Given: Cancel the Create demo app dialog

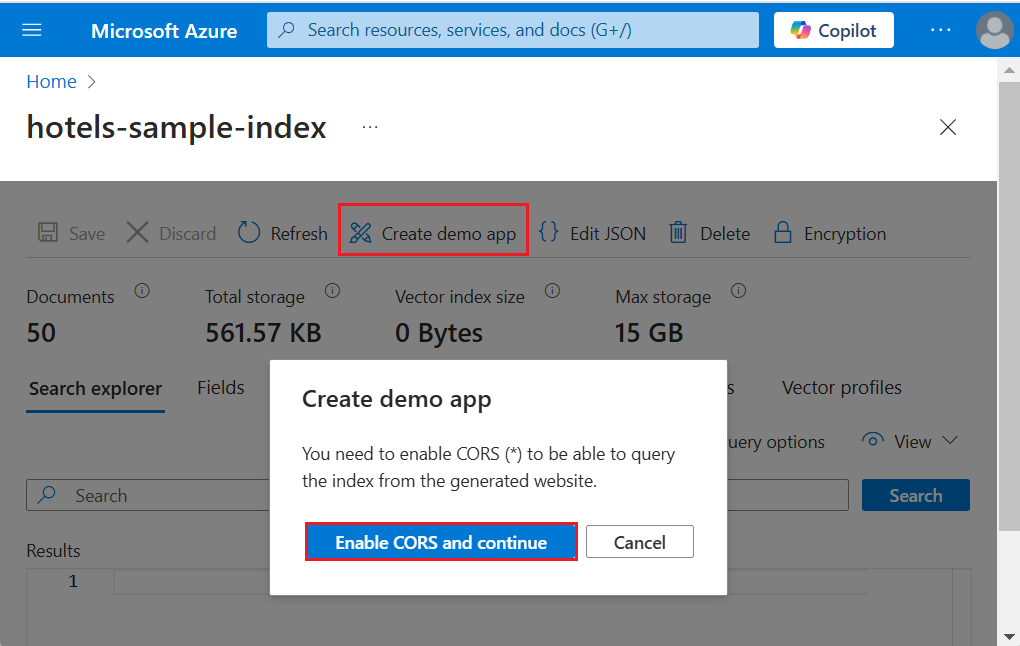Looking at the screenshot, I should click(639, 543).
